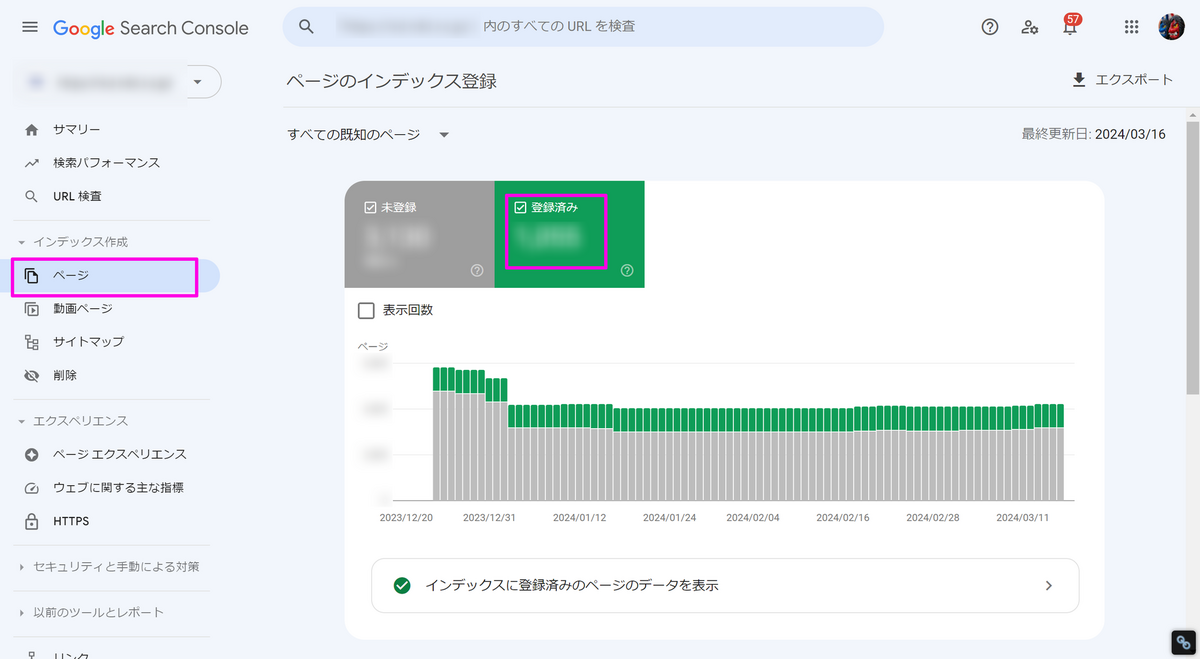Viewport: 1200px width, 659px height.
Task: Click the 動画ページ video icon
Action: point(32,309)
